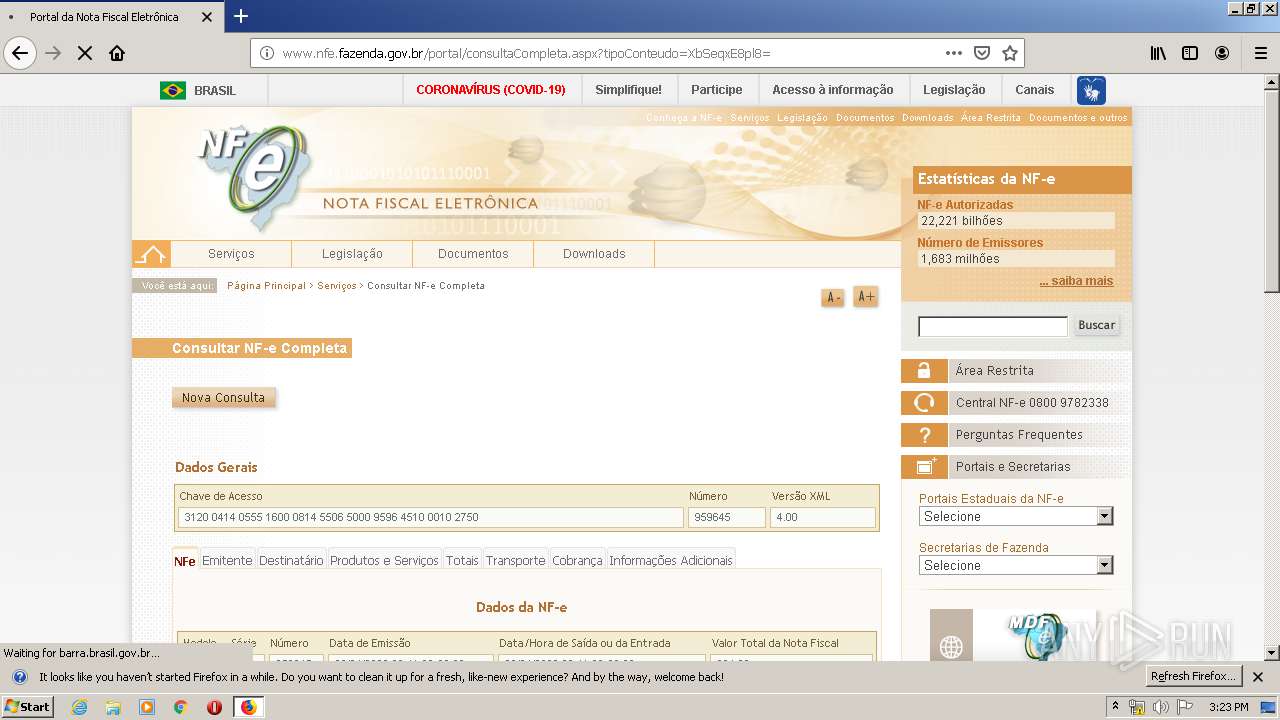This screenshot has height=720, width=1280.
Task: Select the NFe tab
Action: pyautogui.click(x=185, y=561)
